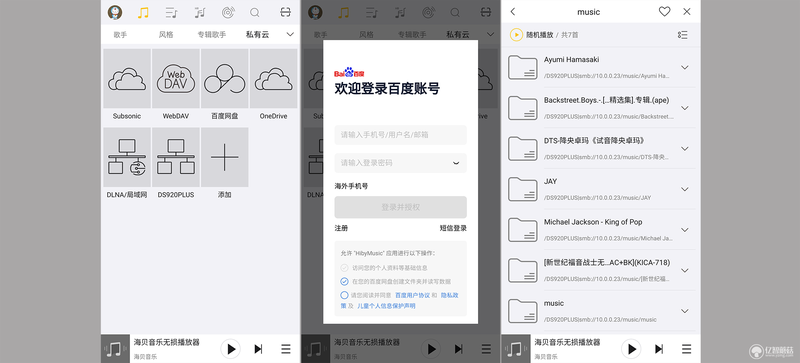The width and height of the screenshot is (800, 363).
Task: Expand the tab dropdown chevron next to 私有云 in left screen
Action: (x=290, y=34)
